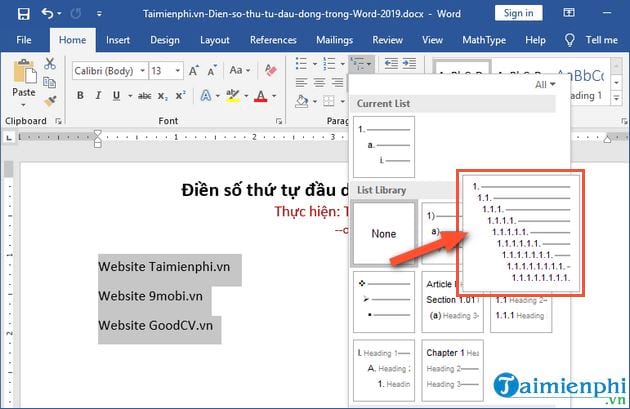Align text right
This screenshot has width=630, height=409.
coord(338,83)
